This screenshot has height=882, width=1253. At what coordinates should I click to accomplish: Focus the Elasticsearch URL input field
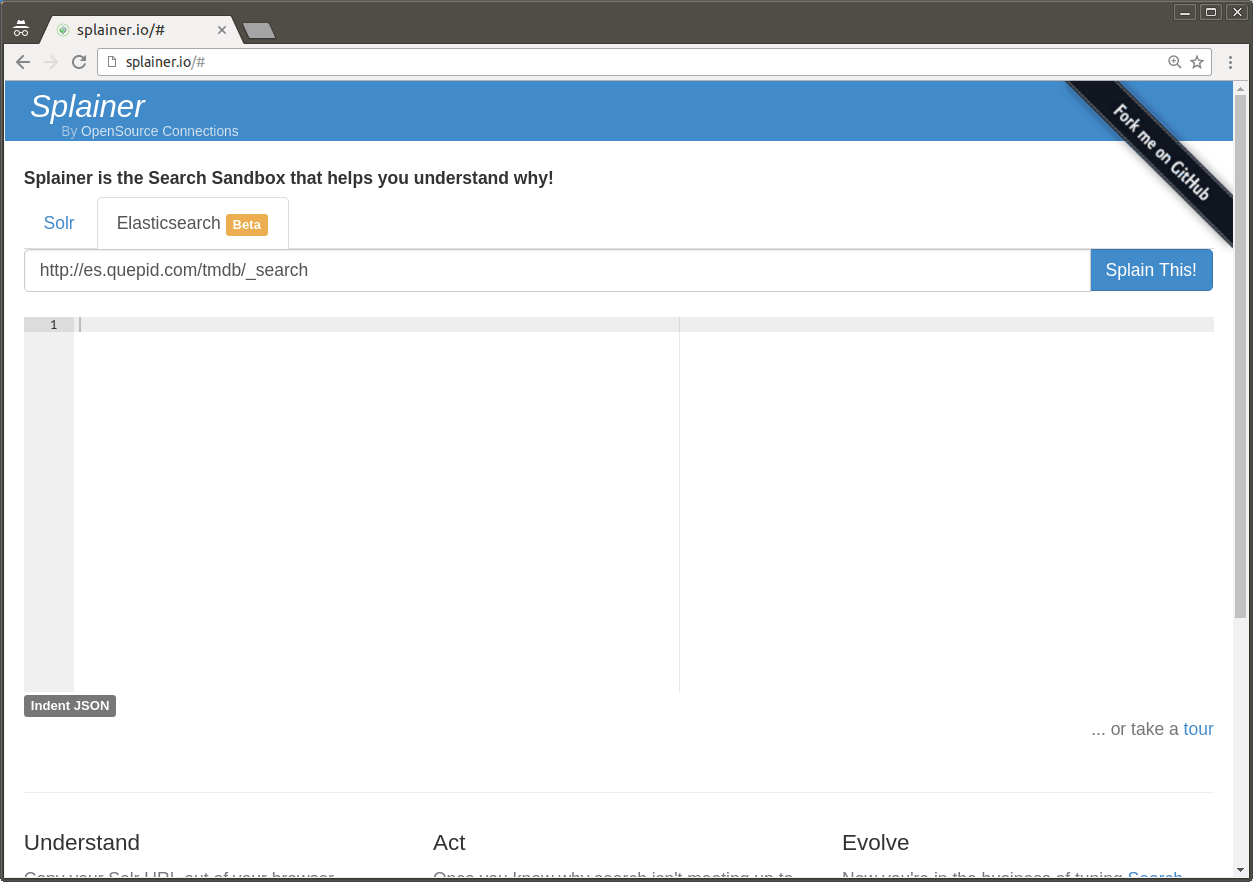557,270
